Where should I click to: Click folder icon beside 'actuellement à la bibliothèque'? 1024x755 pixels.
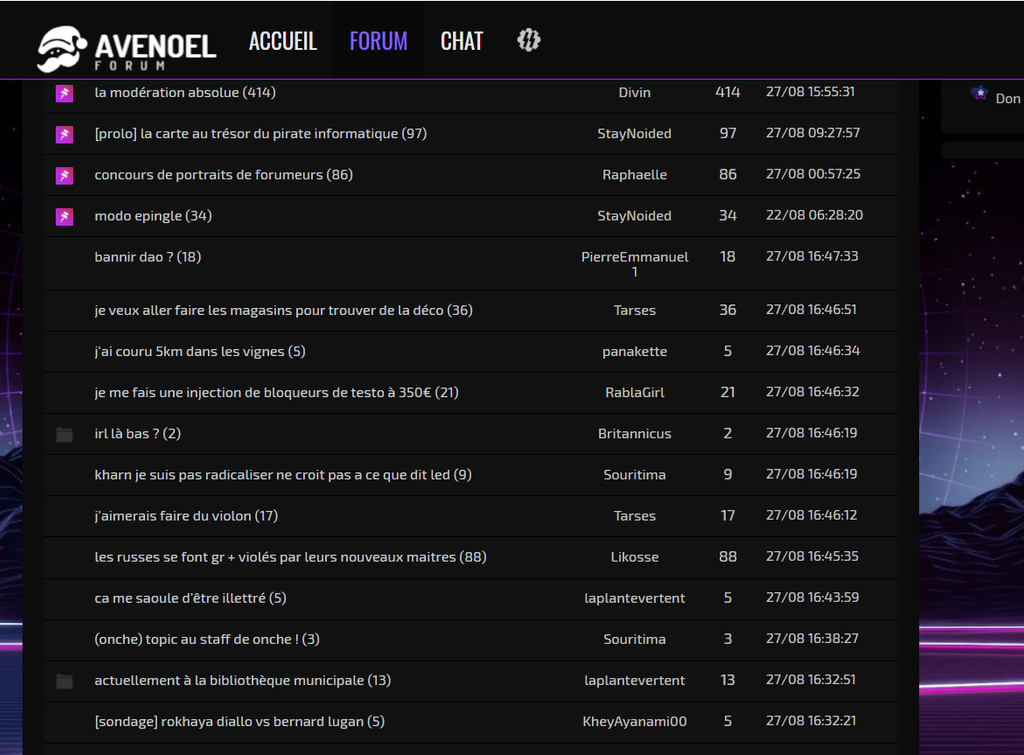pos(64,681)
